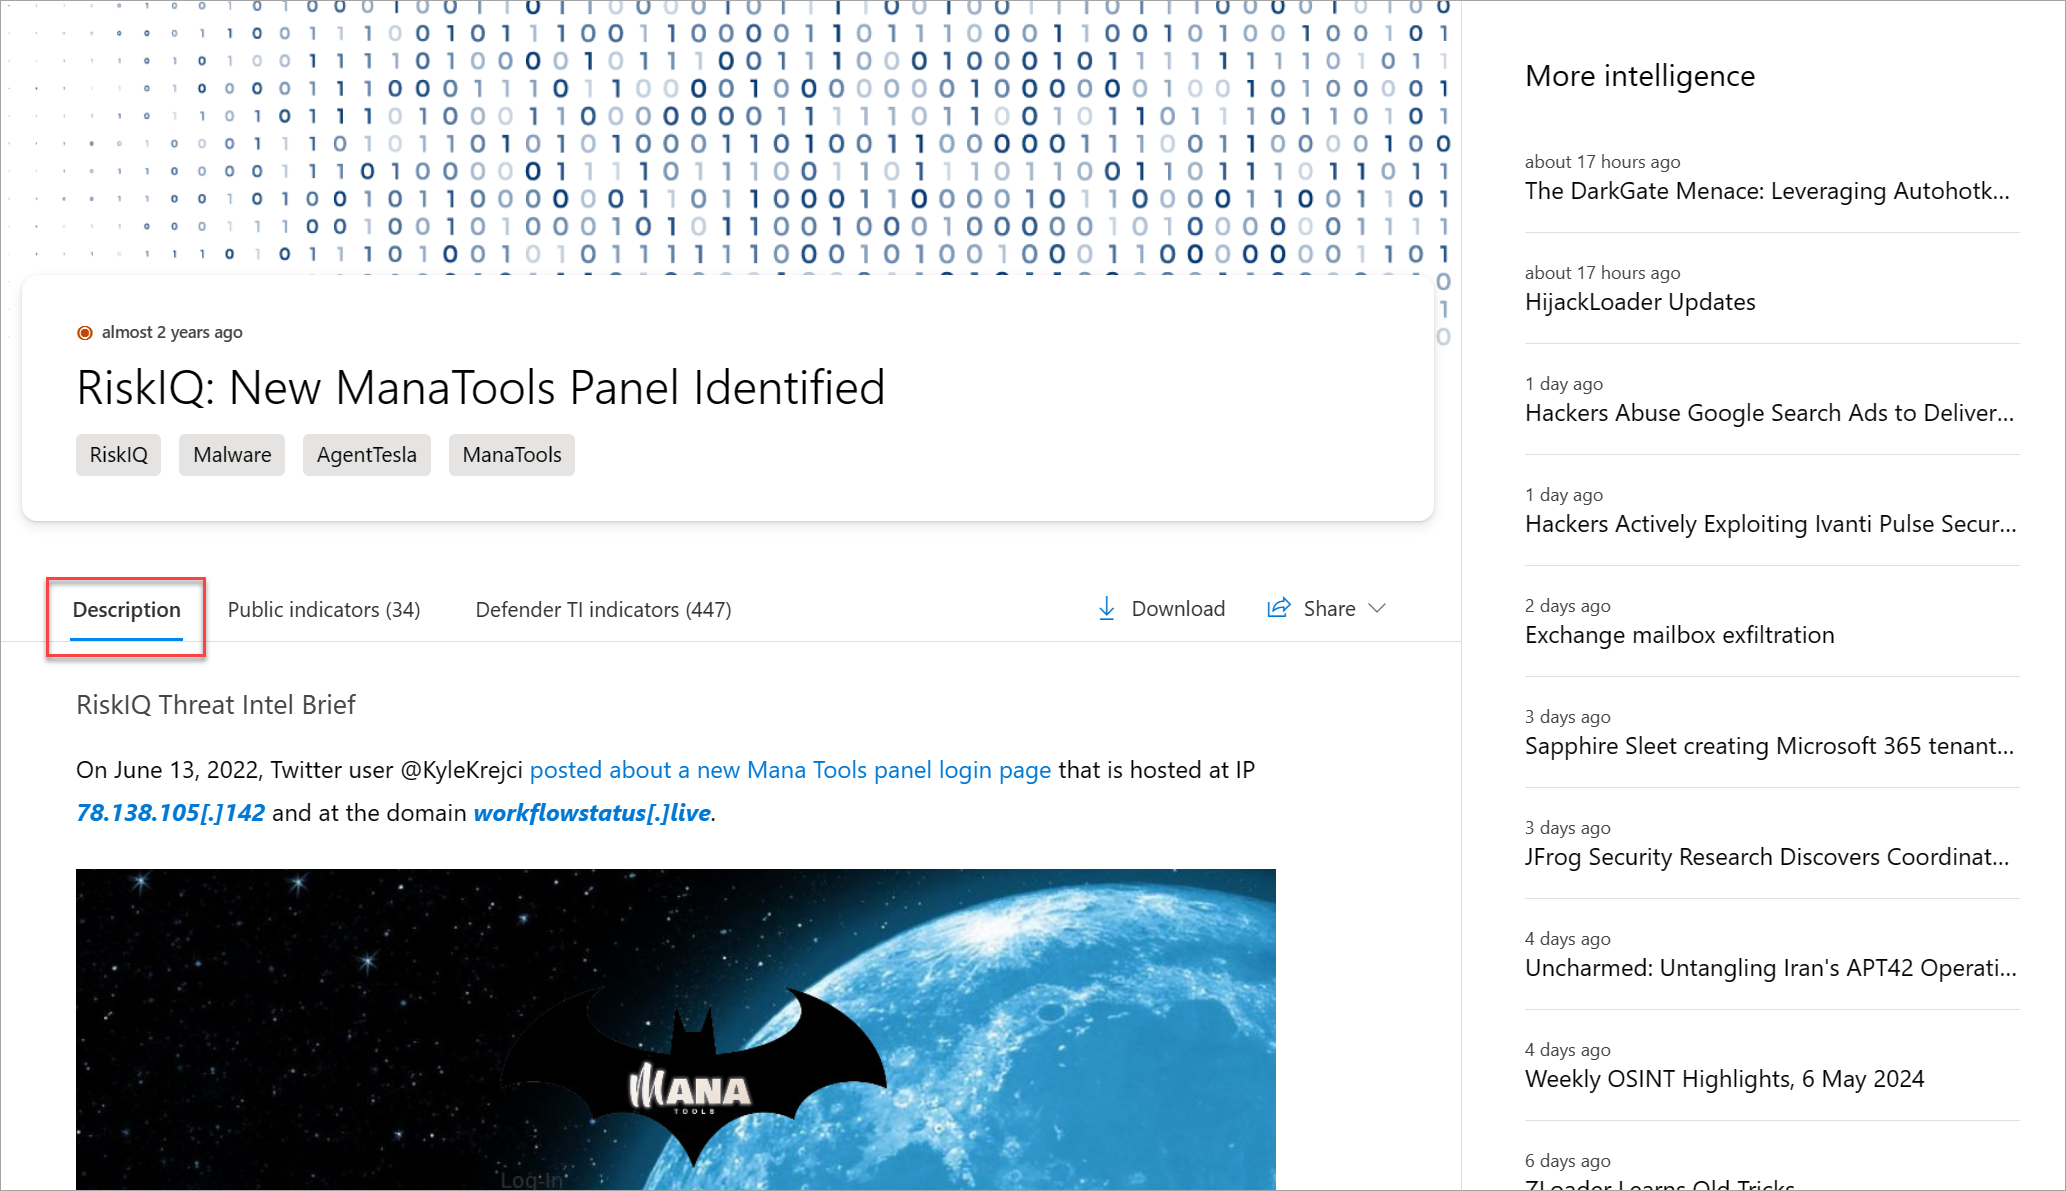Open Sapphire Sleet Microsoft 365 tenant article

click(1768, 746)
